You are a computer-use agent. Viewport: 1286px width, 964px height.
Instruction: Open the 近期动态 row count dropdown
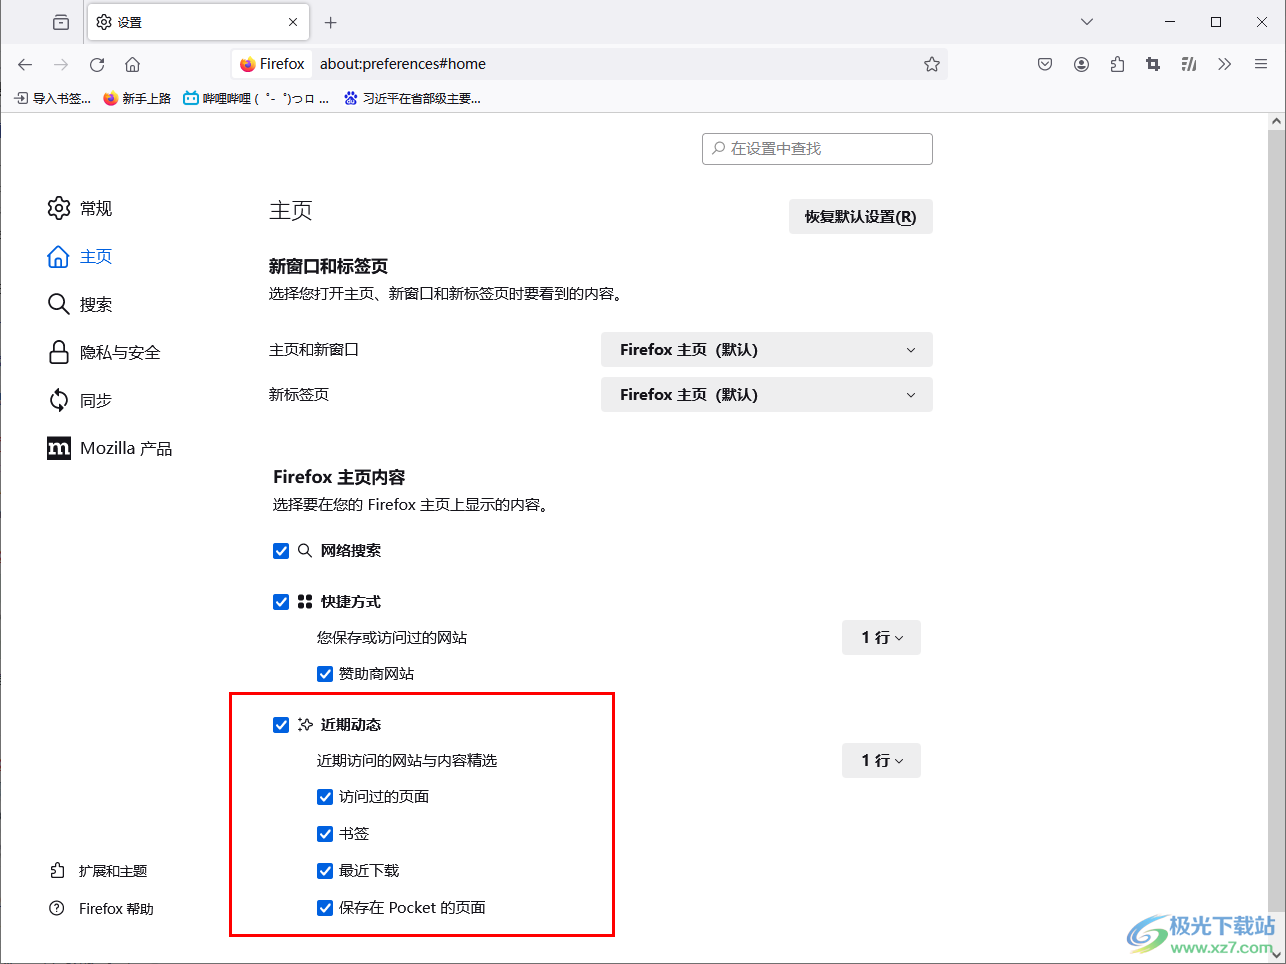(x=881, y=761)
